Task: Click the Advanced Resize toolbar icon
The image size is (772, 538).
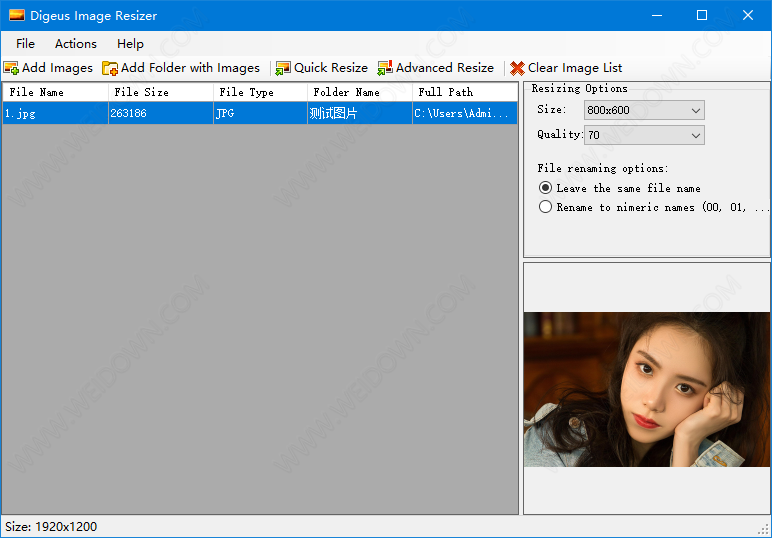Action: (x=385, y=68)
